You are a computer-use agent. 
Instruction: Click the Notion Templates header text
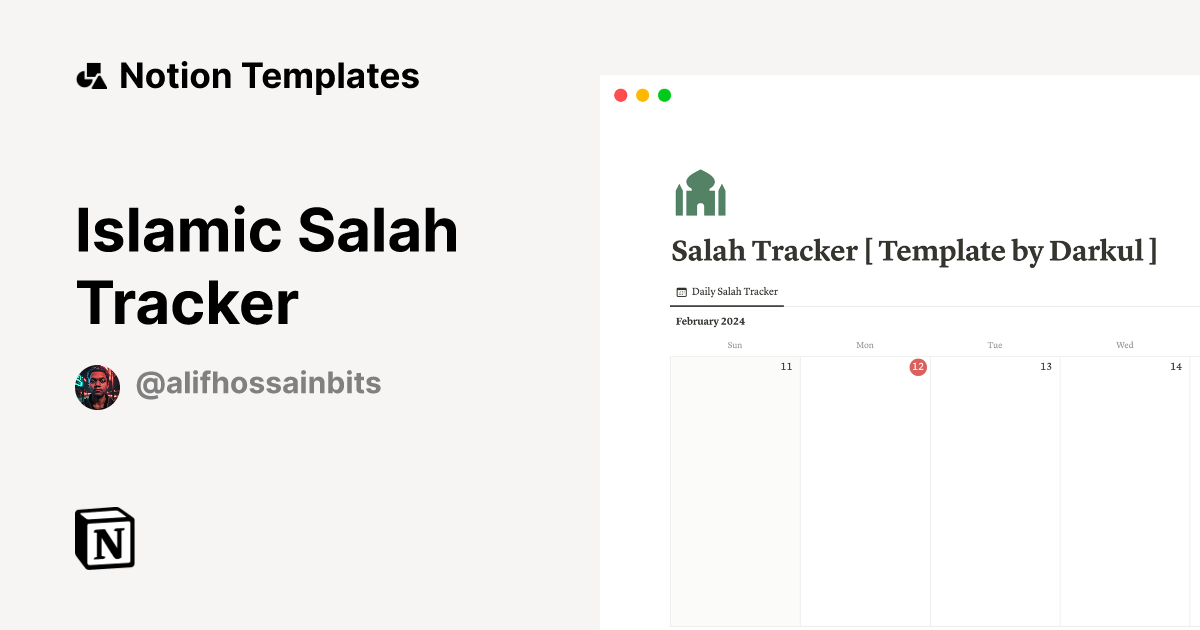270,75
